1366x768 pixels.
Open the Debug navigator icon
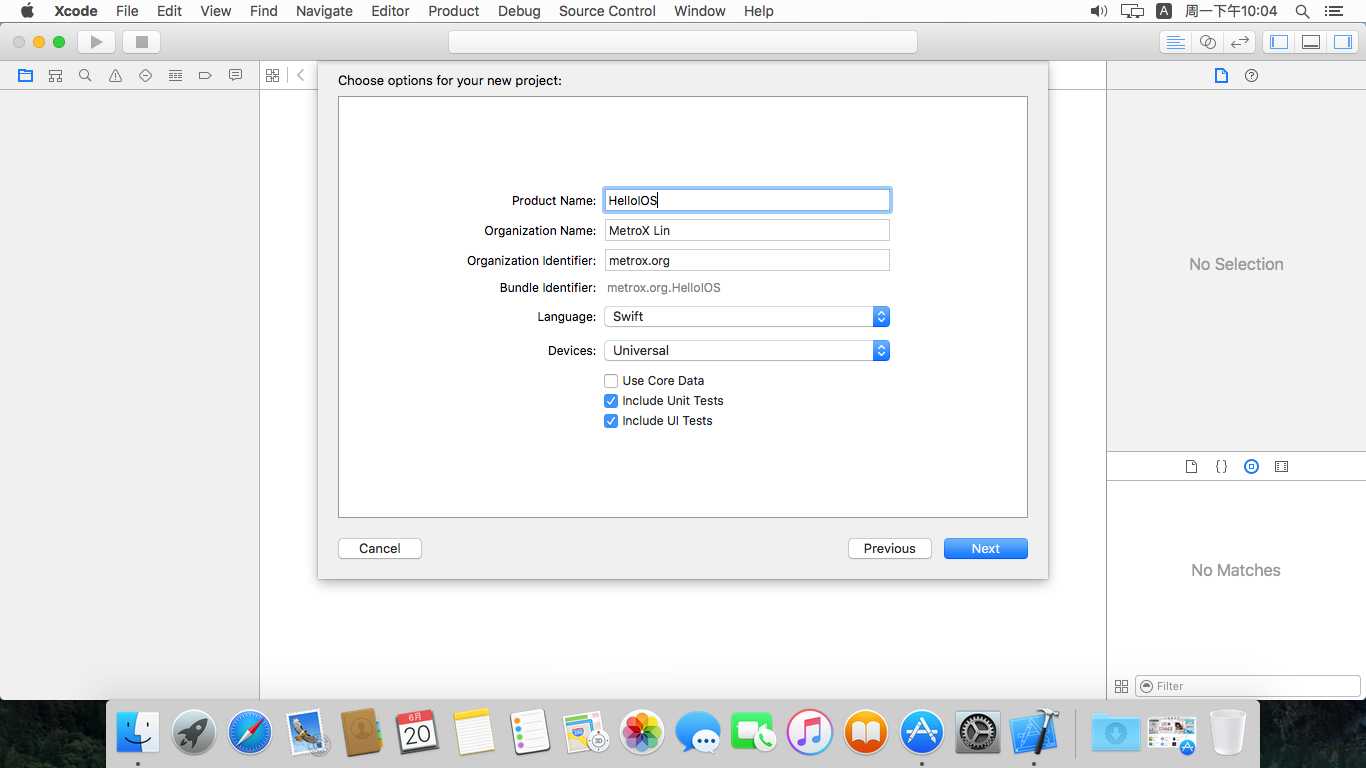pyautogui.click(x=175, y=75)
